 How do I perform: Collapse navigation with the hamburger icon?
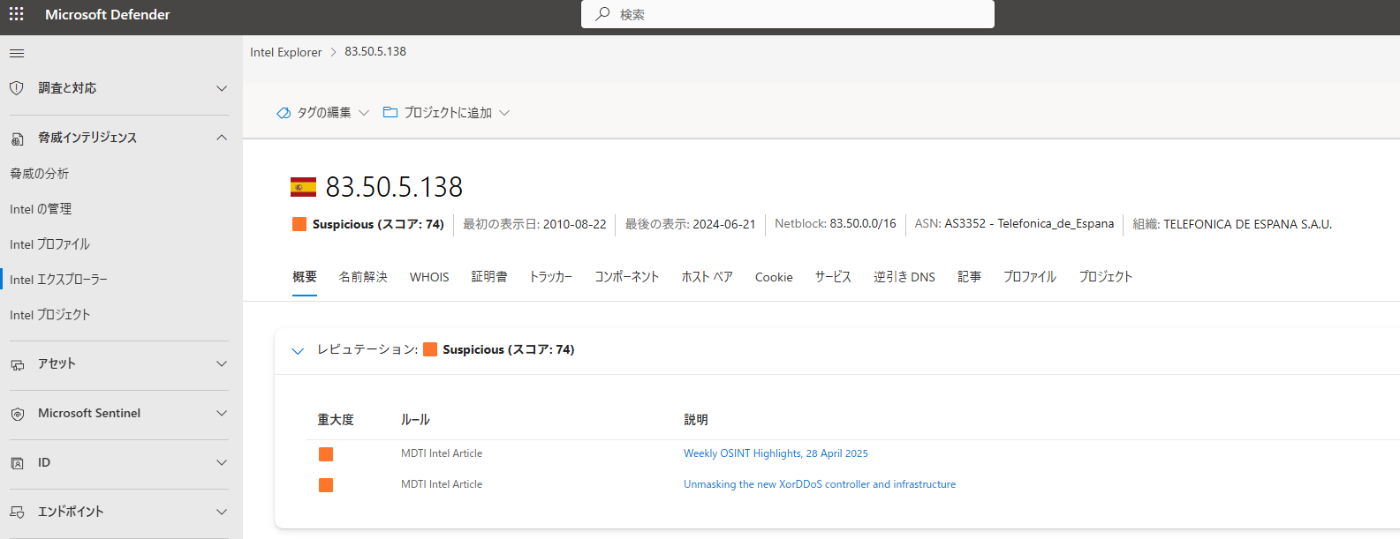[x=16, y=52]
